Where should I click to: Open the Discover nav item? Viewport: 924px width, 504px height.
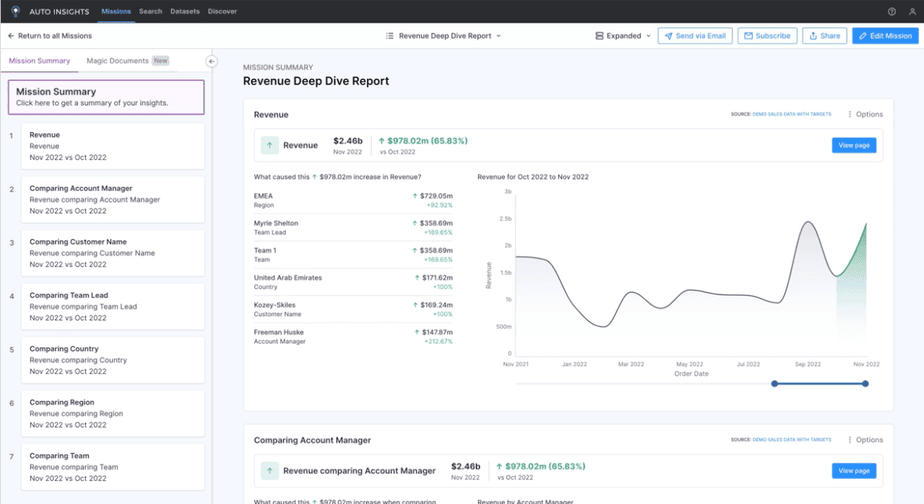click(x=222, y=11)
